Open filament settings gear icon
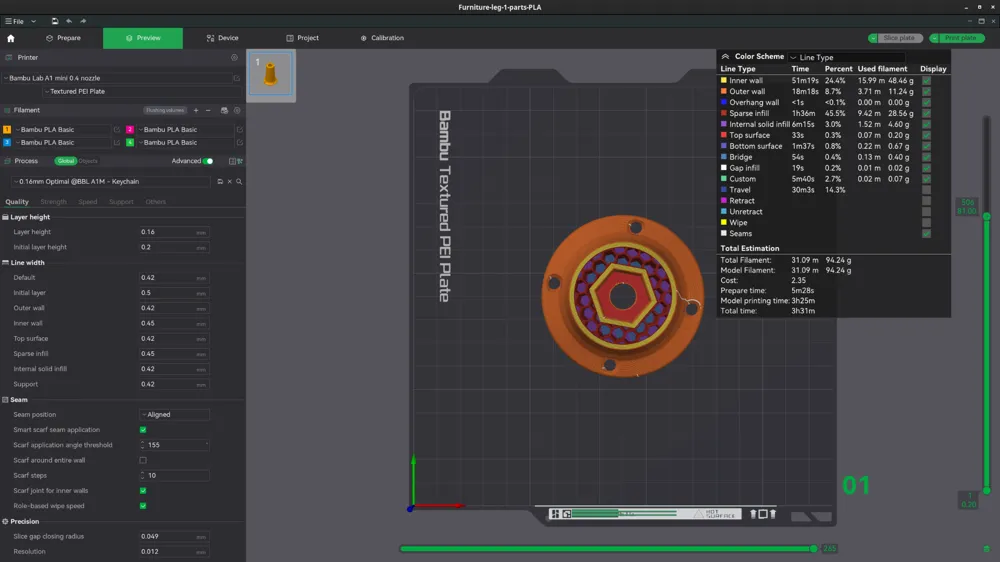This screenshot has height=562, width=1000. (x=237, y=110)
